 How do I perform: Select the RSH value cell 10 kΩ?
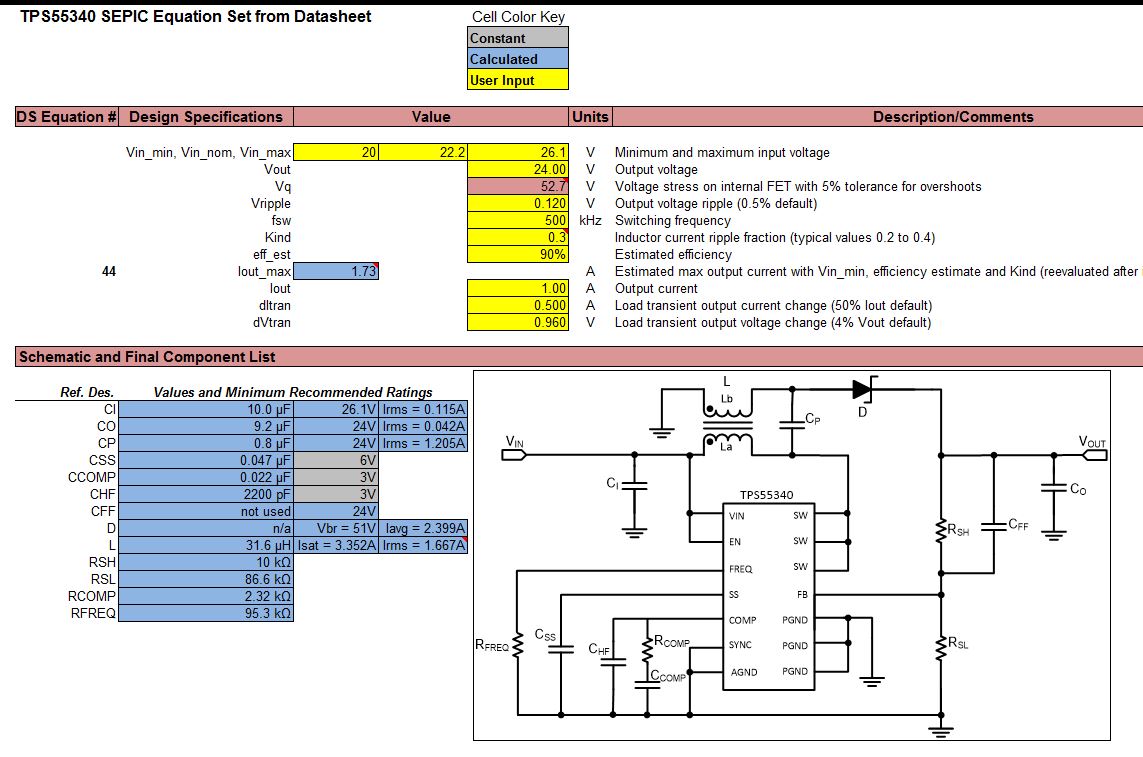coord(206,562)
